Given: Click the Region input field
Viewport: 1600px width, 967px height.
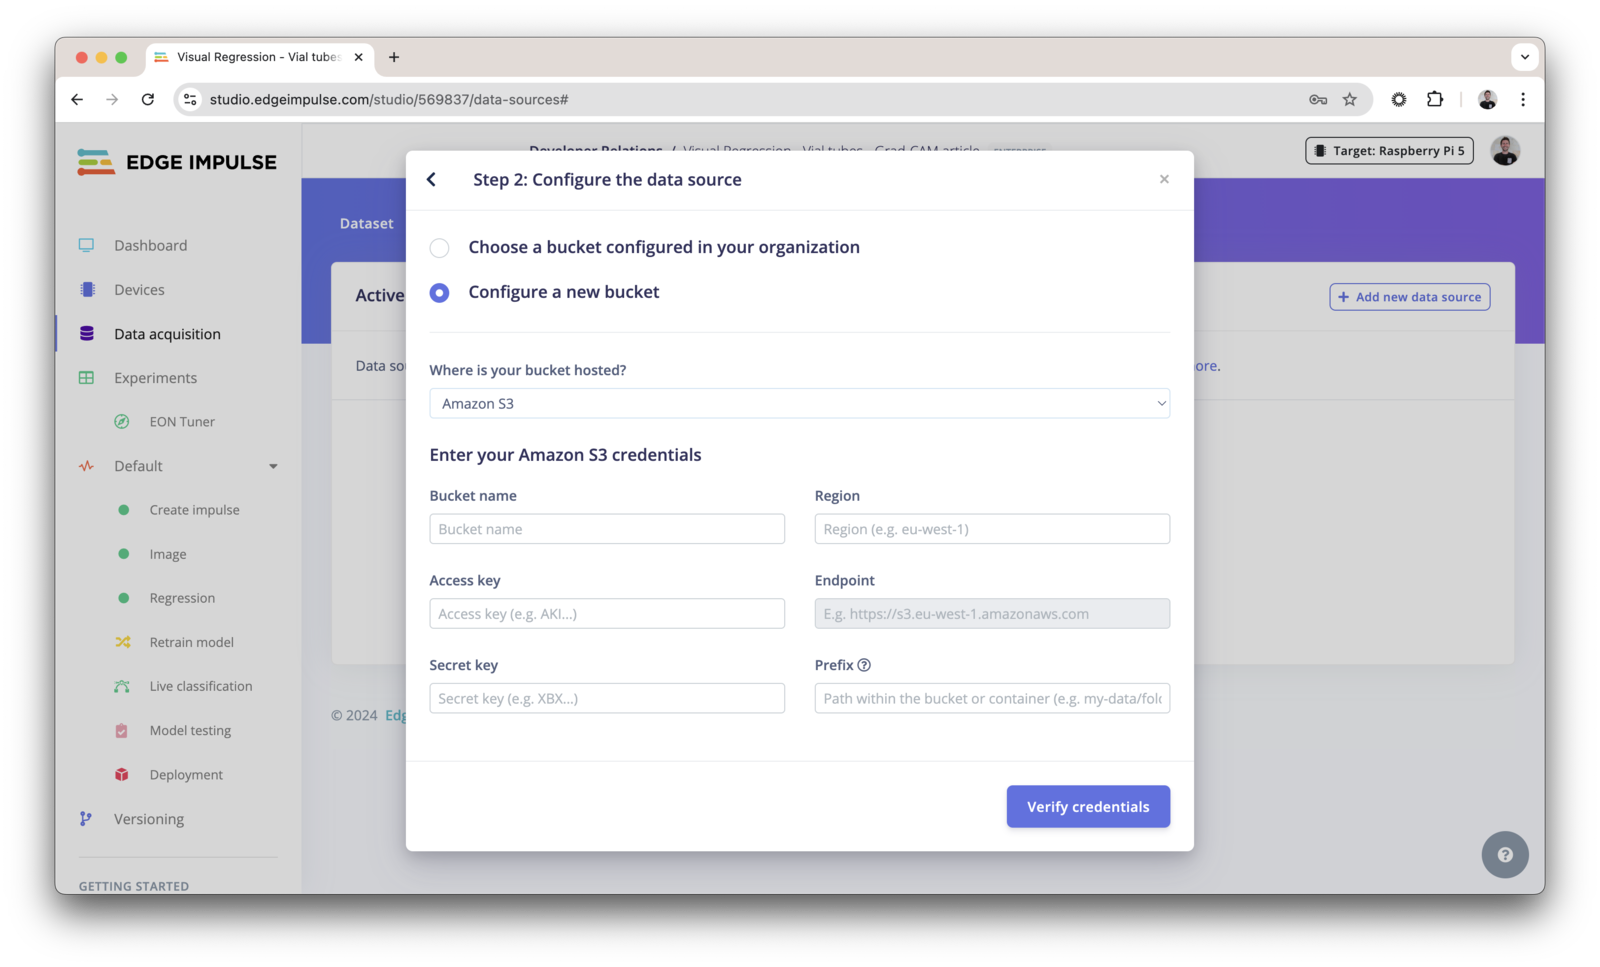Looking at the screenshot, I should point(992,529).
